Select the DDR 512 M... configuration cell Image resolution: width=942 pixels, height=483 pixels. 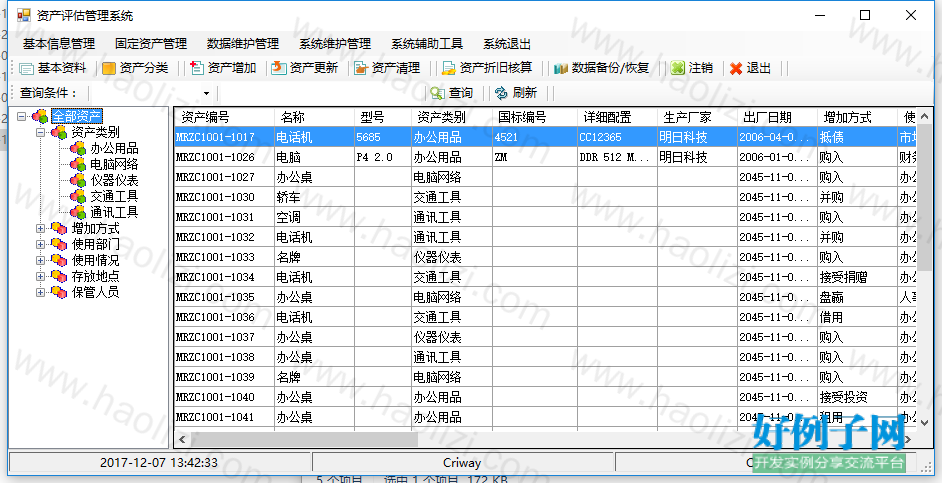click(618, 157)
